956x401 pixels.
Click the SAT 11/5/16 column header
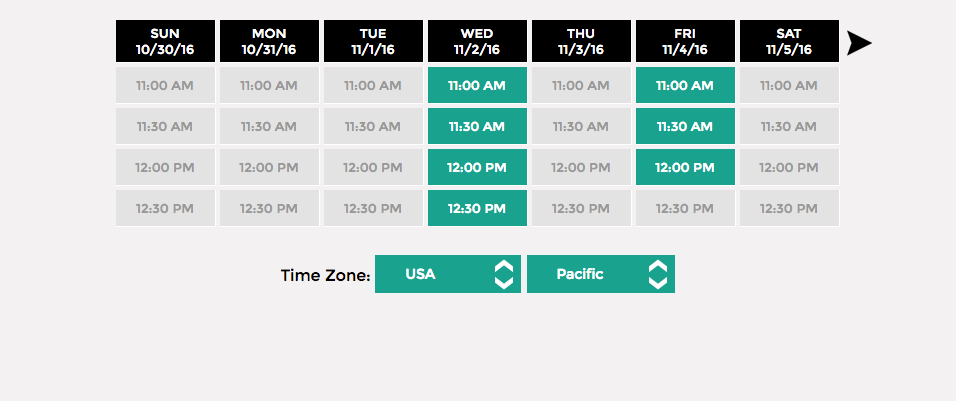click(x=789, y=41)
